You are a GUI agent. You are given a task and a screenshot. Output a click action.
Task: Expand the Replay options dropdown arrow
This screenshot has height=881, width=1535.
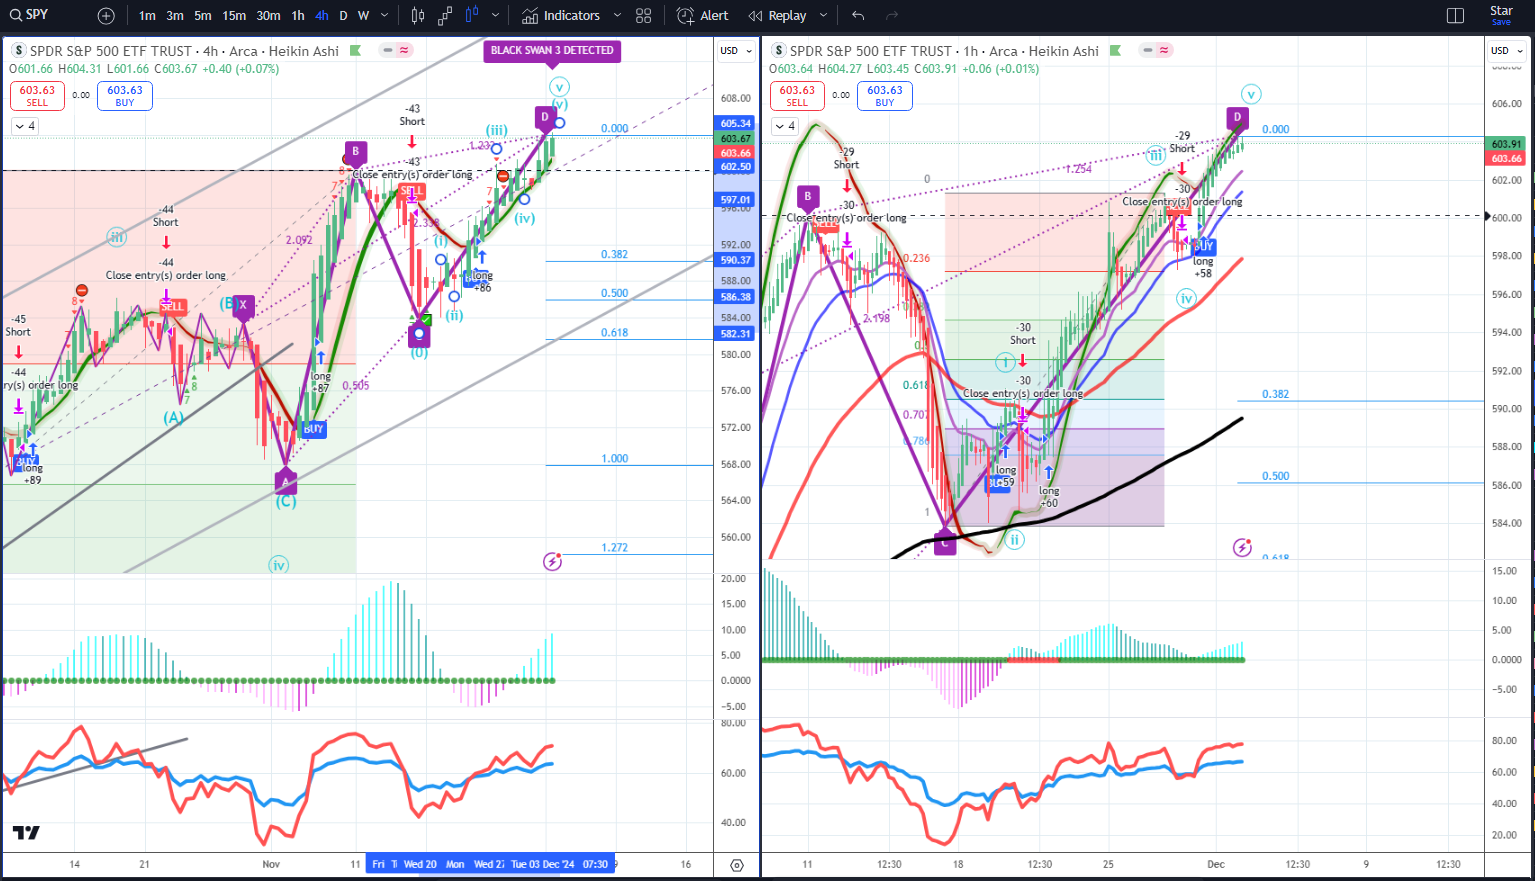coord(824,16)
